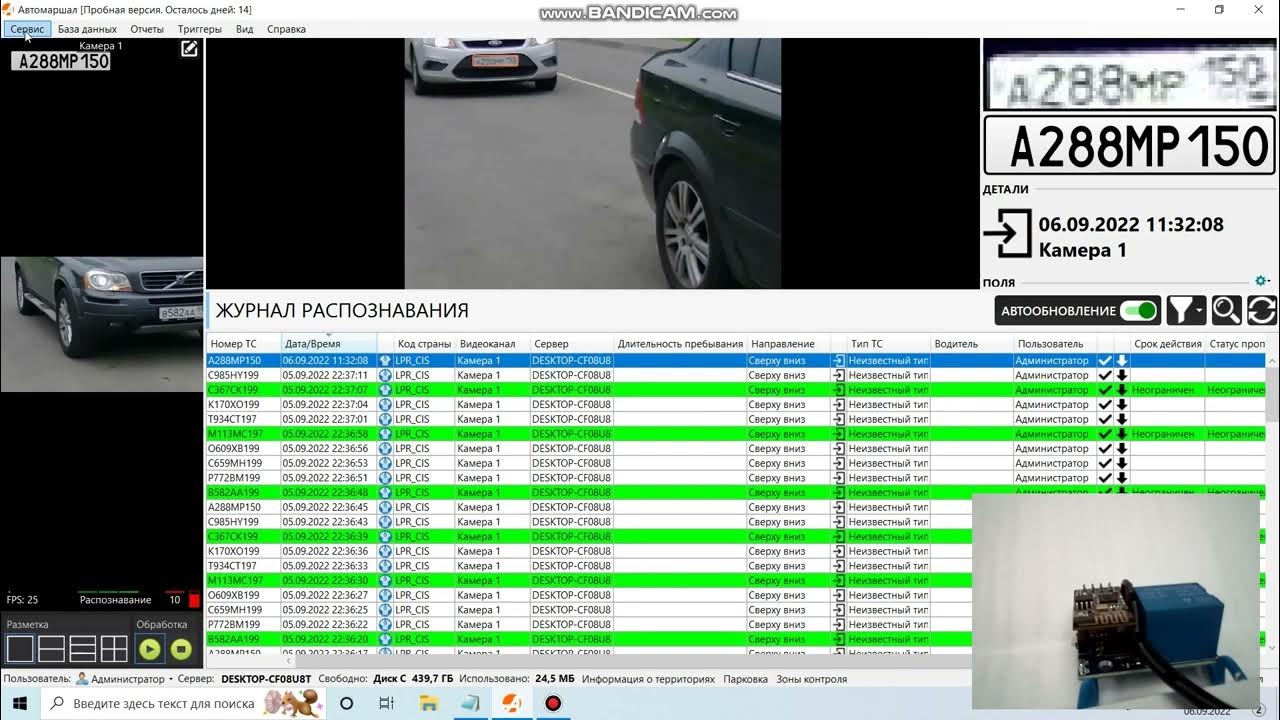Open the Поля gear settings dropdown
1280x720 pixels.
click(x=1262, y=282)
